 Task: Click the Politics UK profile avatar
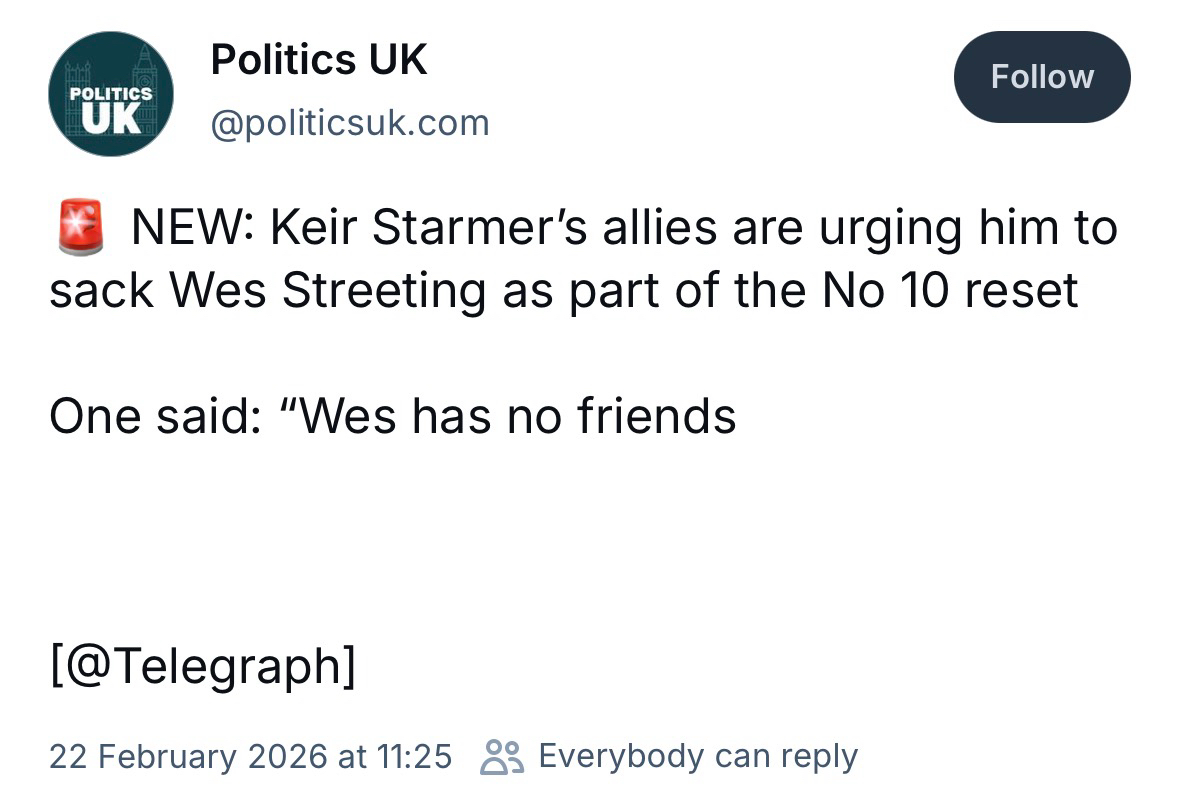pyautogui.click(x=111, y=94)
